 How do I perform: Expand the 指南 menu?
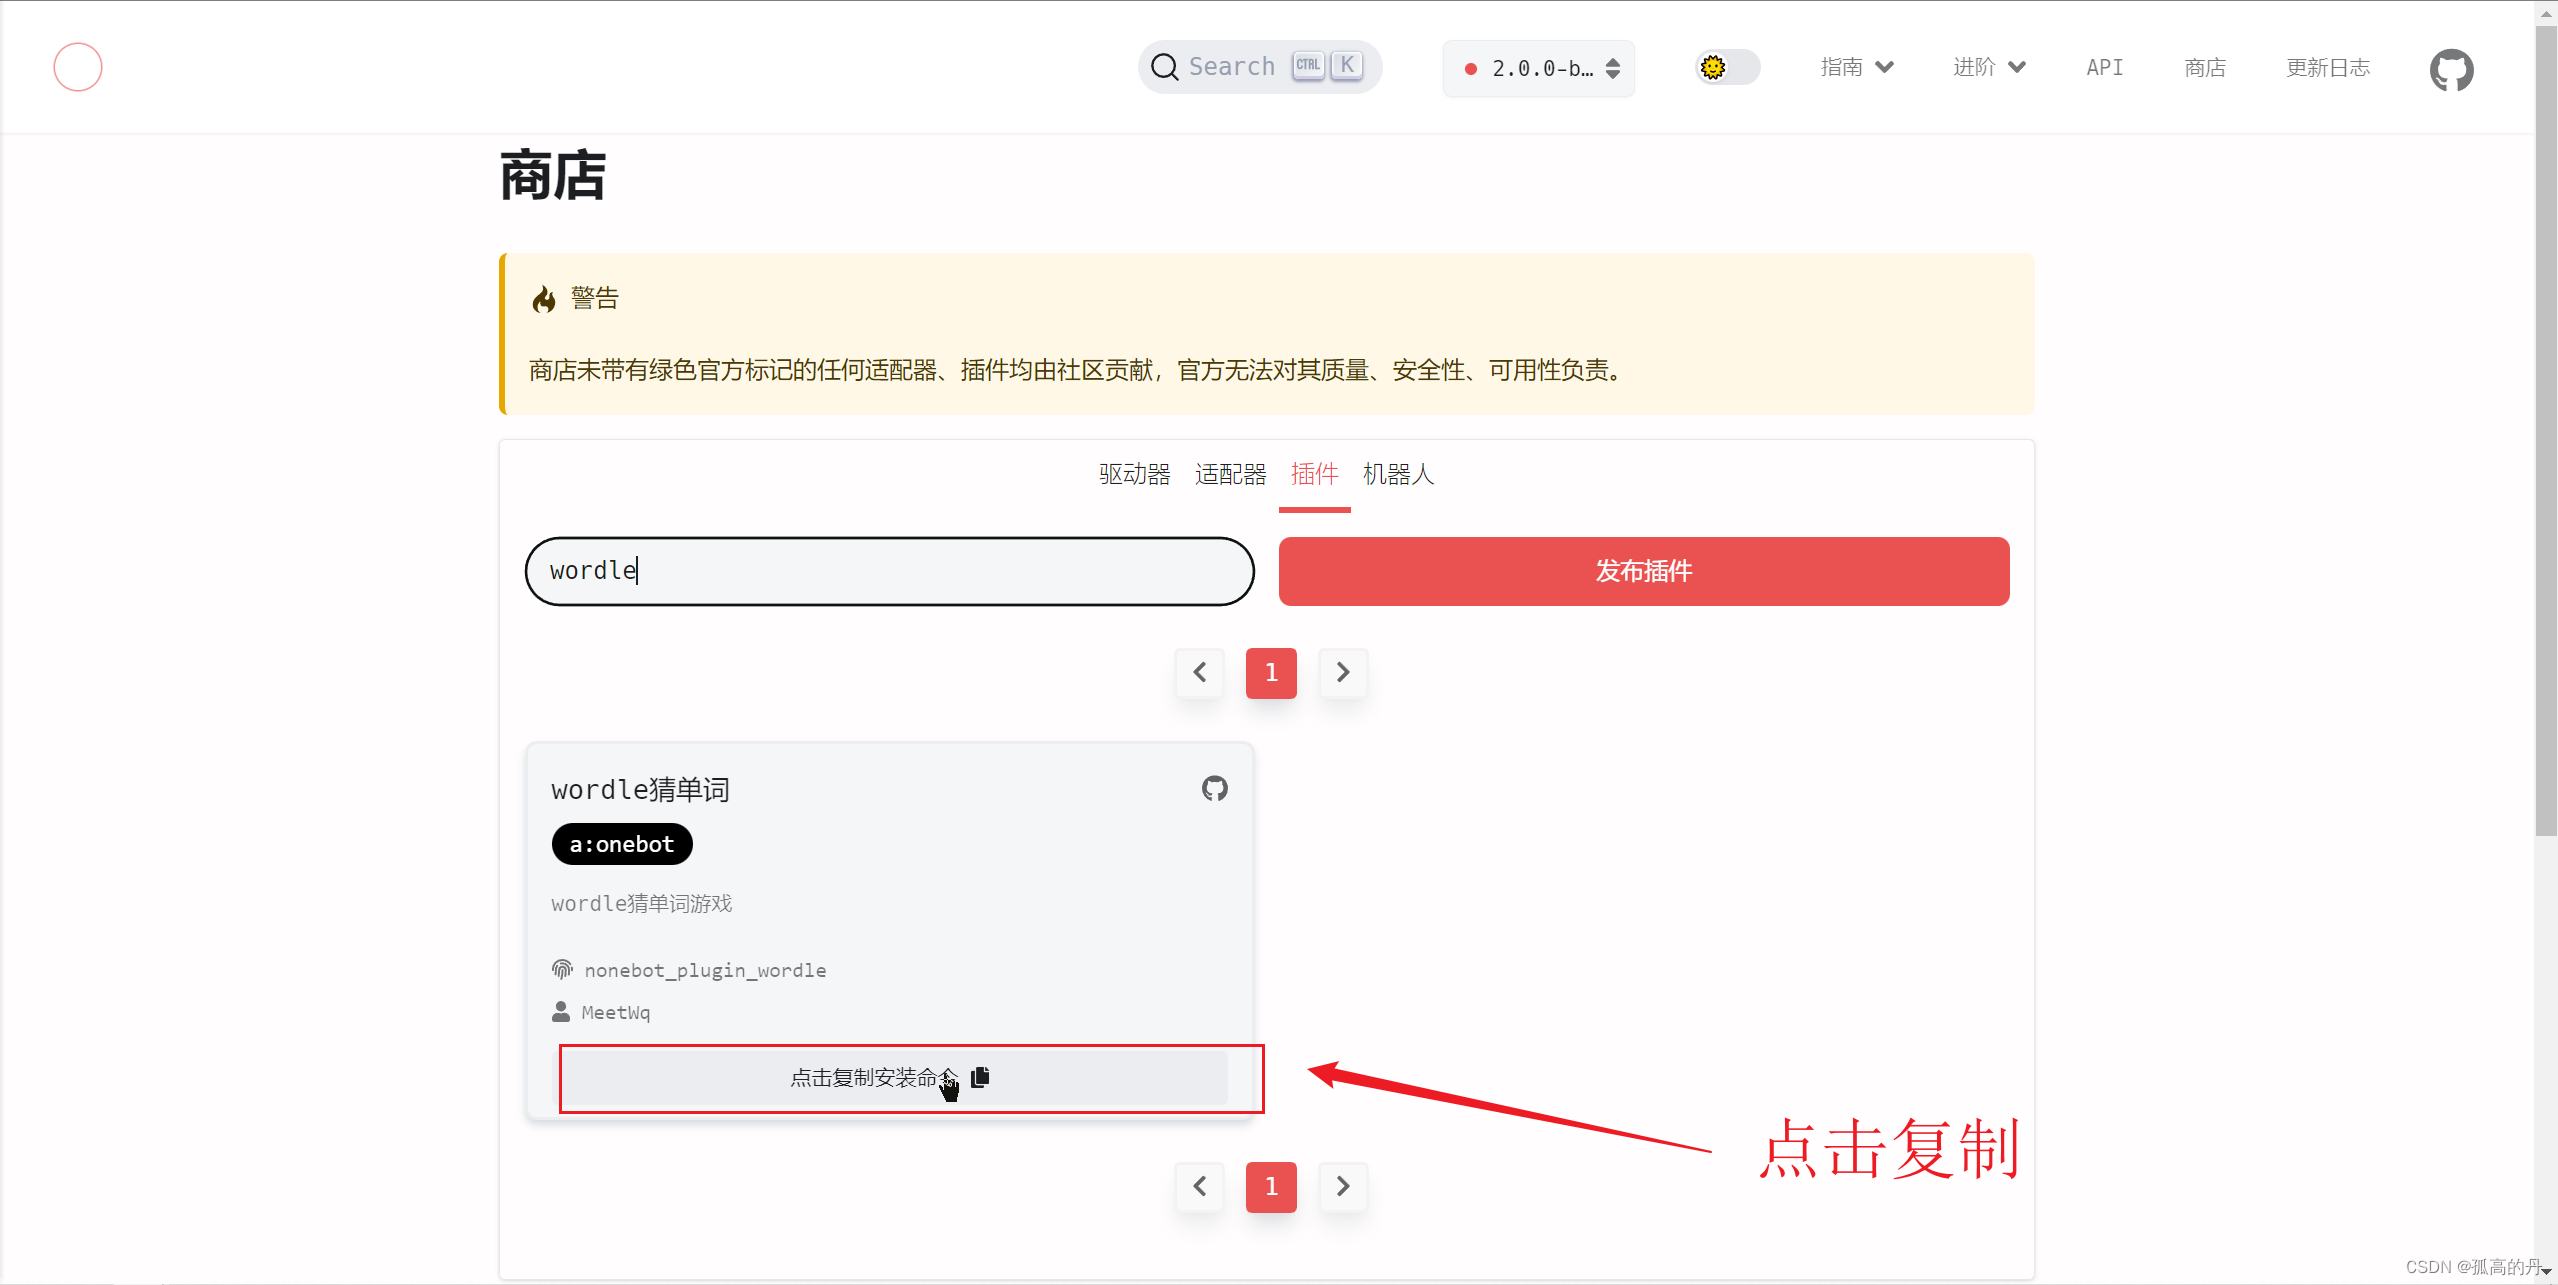click(x=1857, y=67)
